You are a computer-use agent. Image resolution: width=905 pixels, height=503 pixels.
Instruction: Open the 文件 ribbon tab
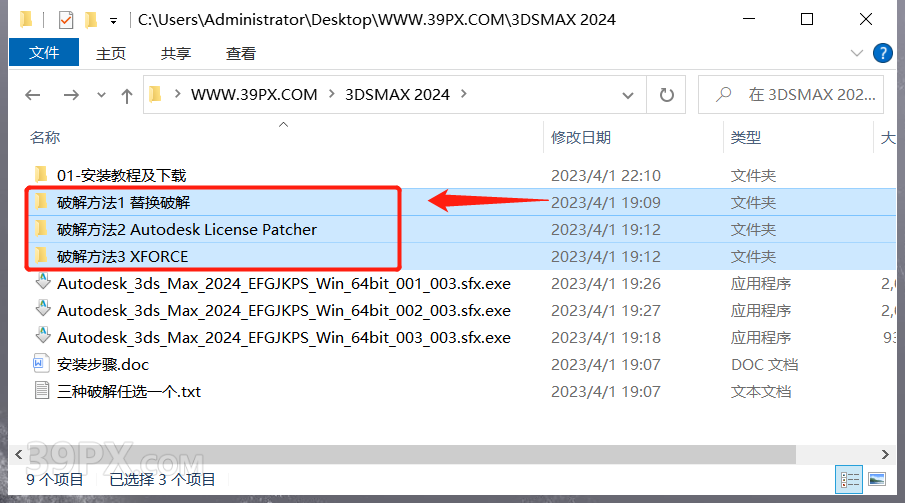tap(44, 53)
